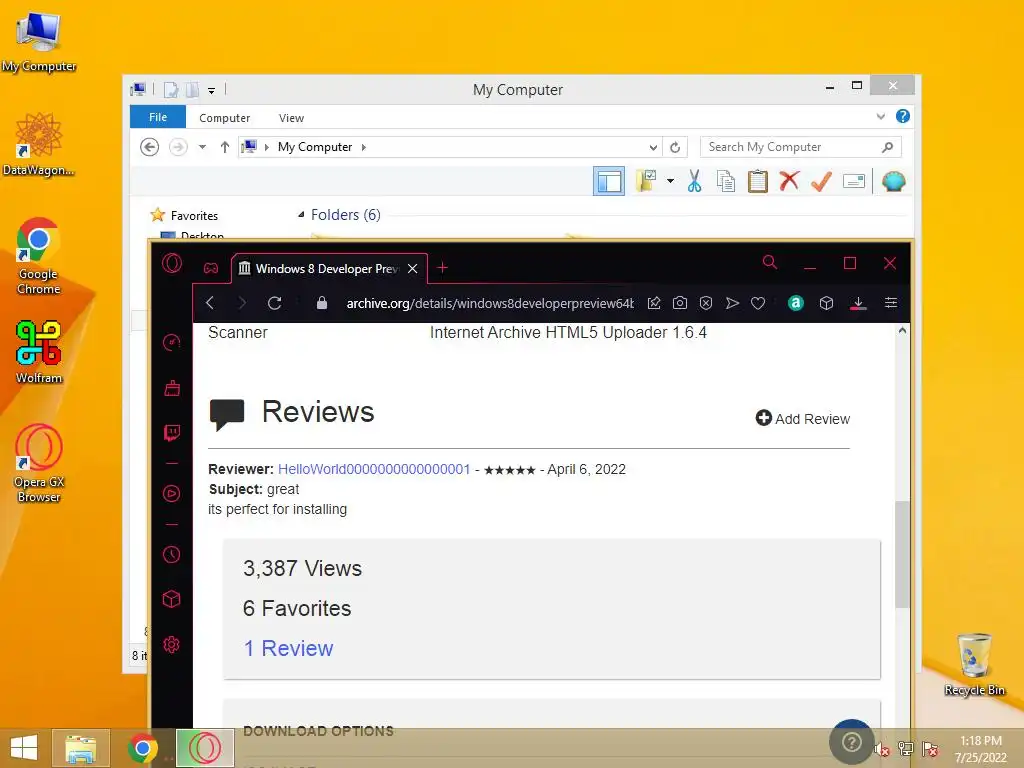Open the File tab in My Computer
Screen dimensions: 1024x768
pyautogui.click(x=158, y=117)
